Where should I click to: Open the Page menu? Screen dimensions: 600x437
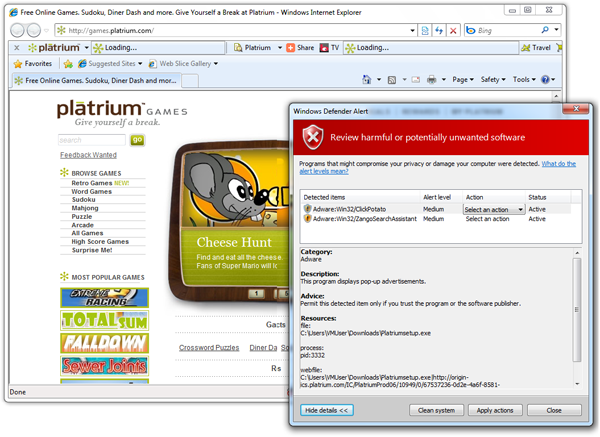pos(463,80)
